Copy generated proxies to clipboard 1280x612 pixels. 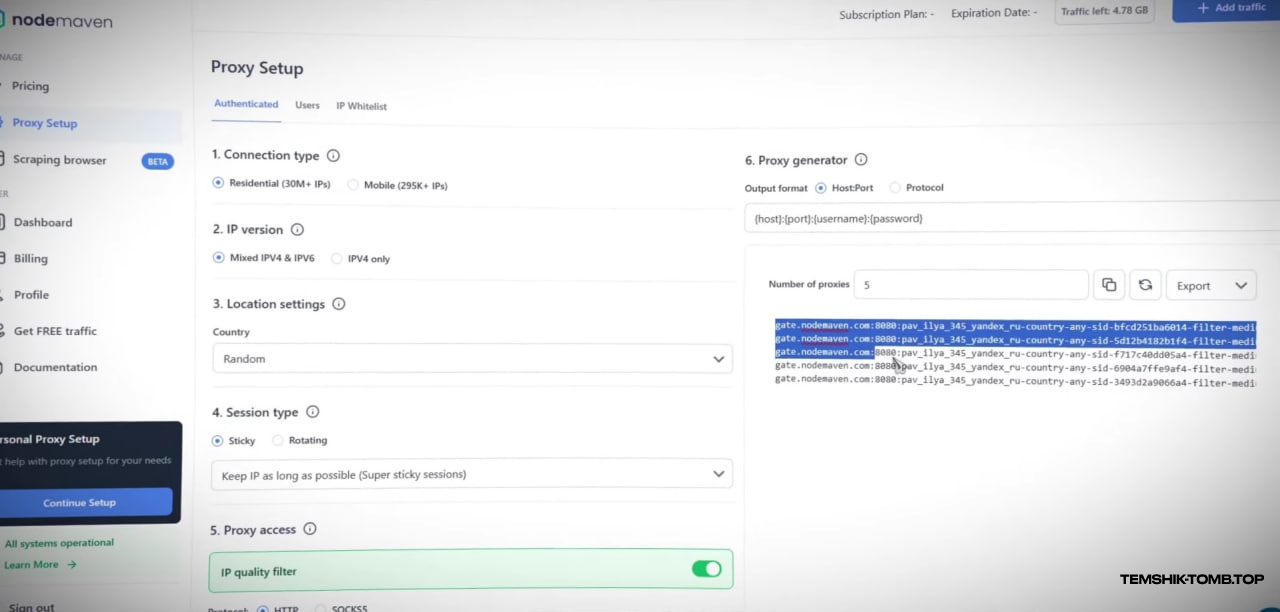(1109, 285)
